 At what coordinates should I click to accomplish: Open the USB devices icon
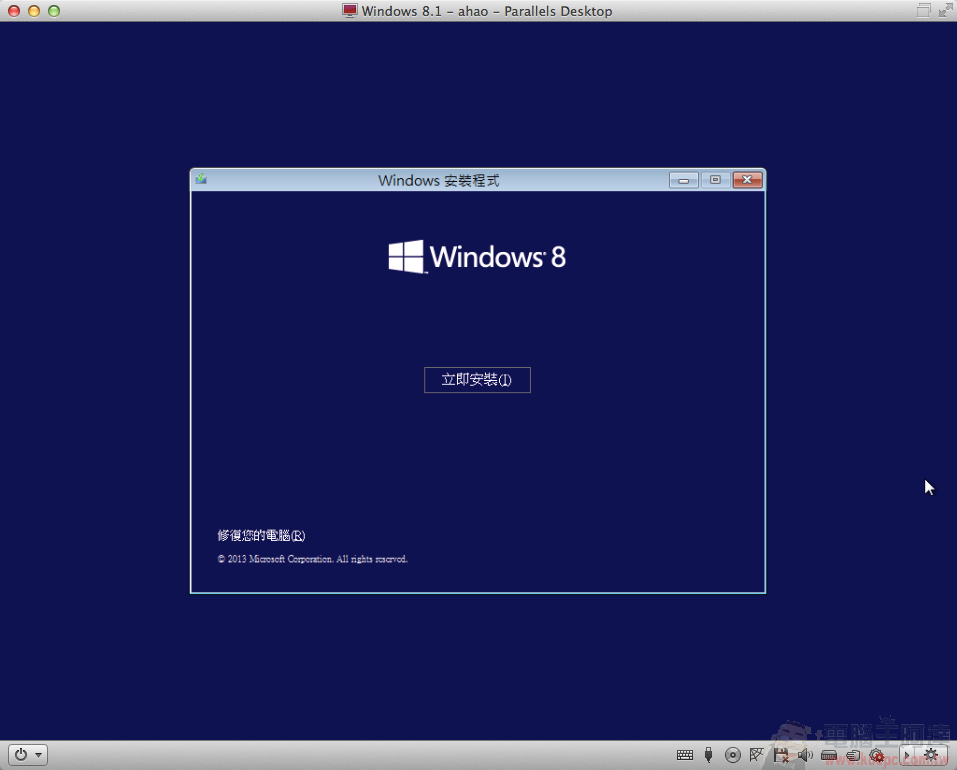coord(708,755)
